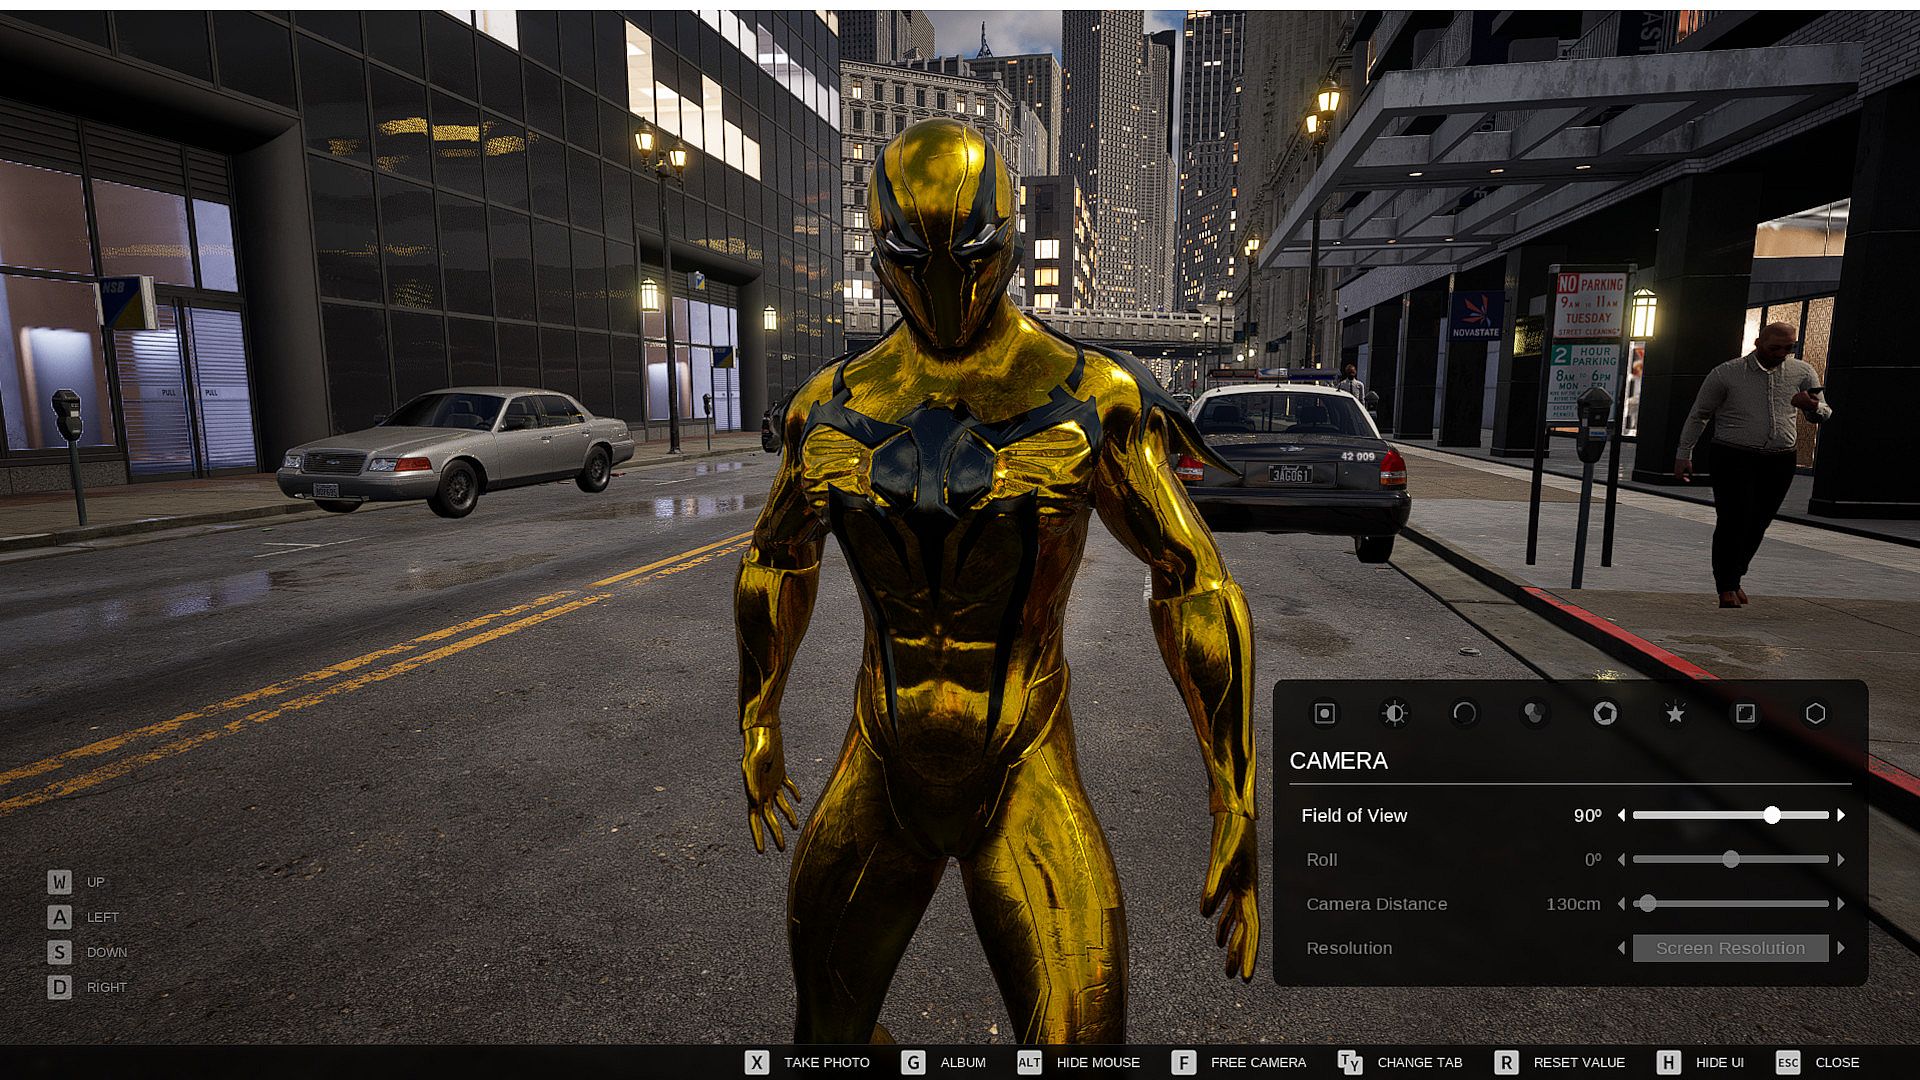Switch Resolution to previous option arrow

point(1621,947)
